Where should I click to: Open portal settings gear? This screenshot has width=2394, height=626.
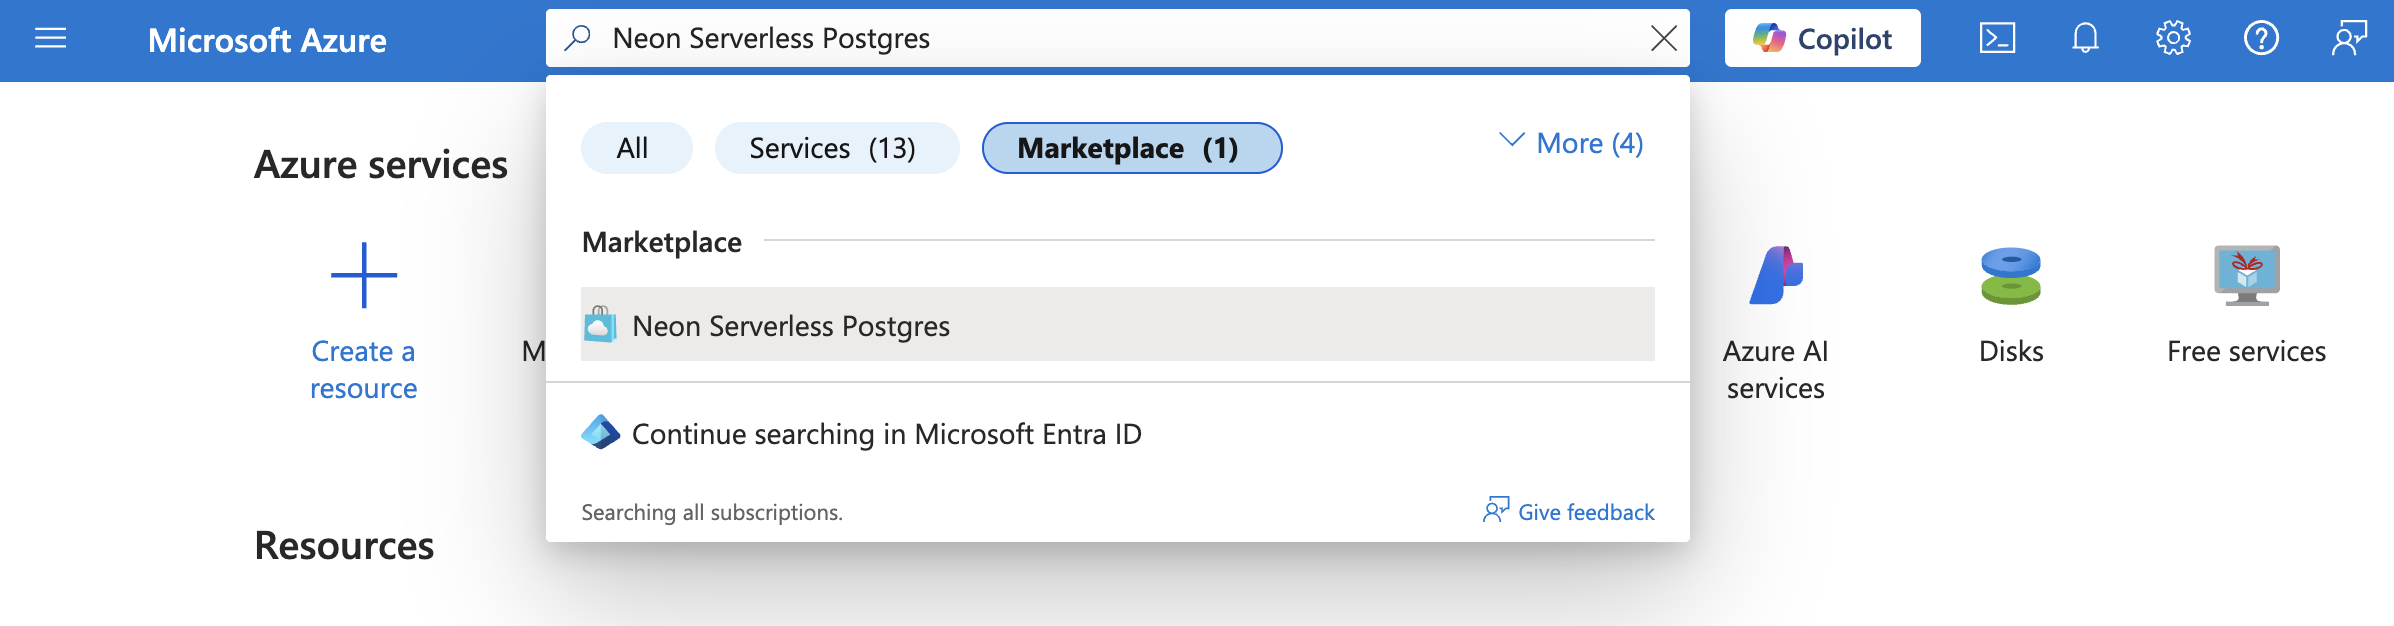tap(2173, 39)
